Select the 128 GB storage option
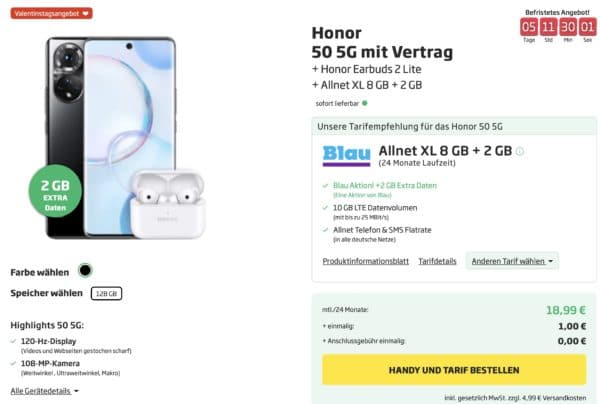The image size is (600, 404). [x=106, y=293]
